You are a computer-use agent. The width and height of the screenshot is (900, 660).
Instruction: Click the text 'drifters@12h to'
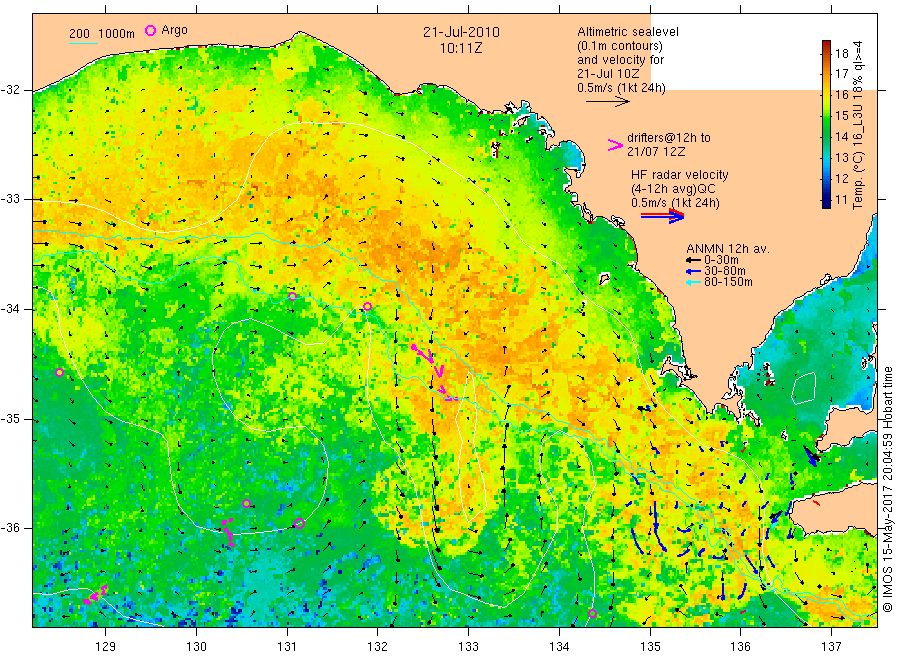click(669, 138)
